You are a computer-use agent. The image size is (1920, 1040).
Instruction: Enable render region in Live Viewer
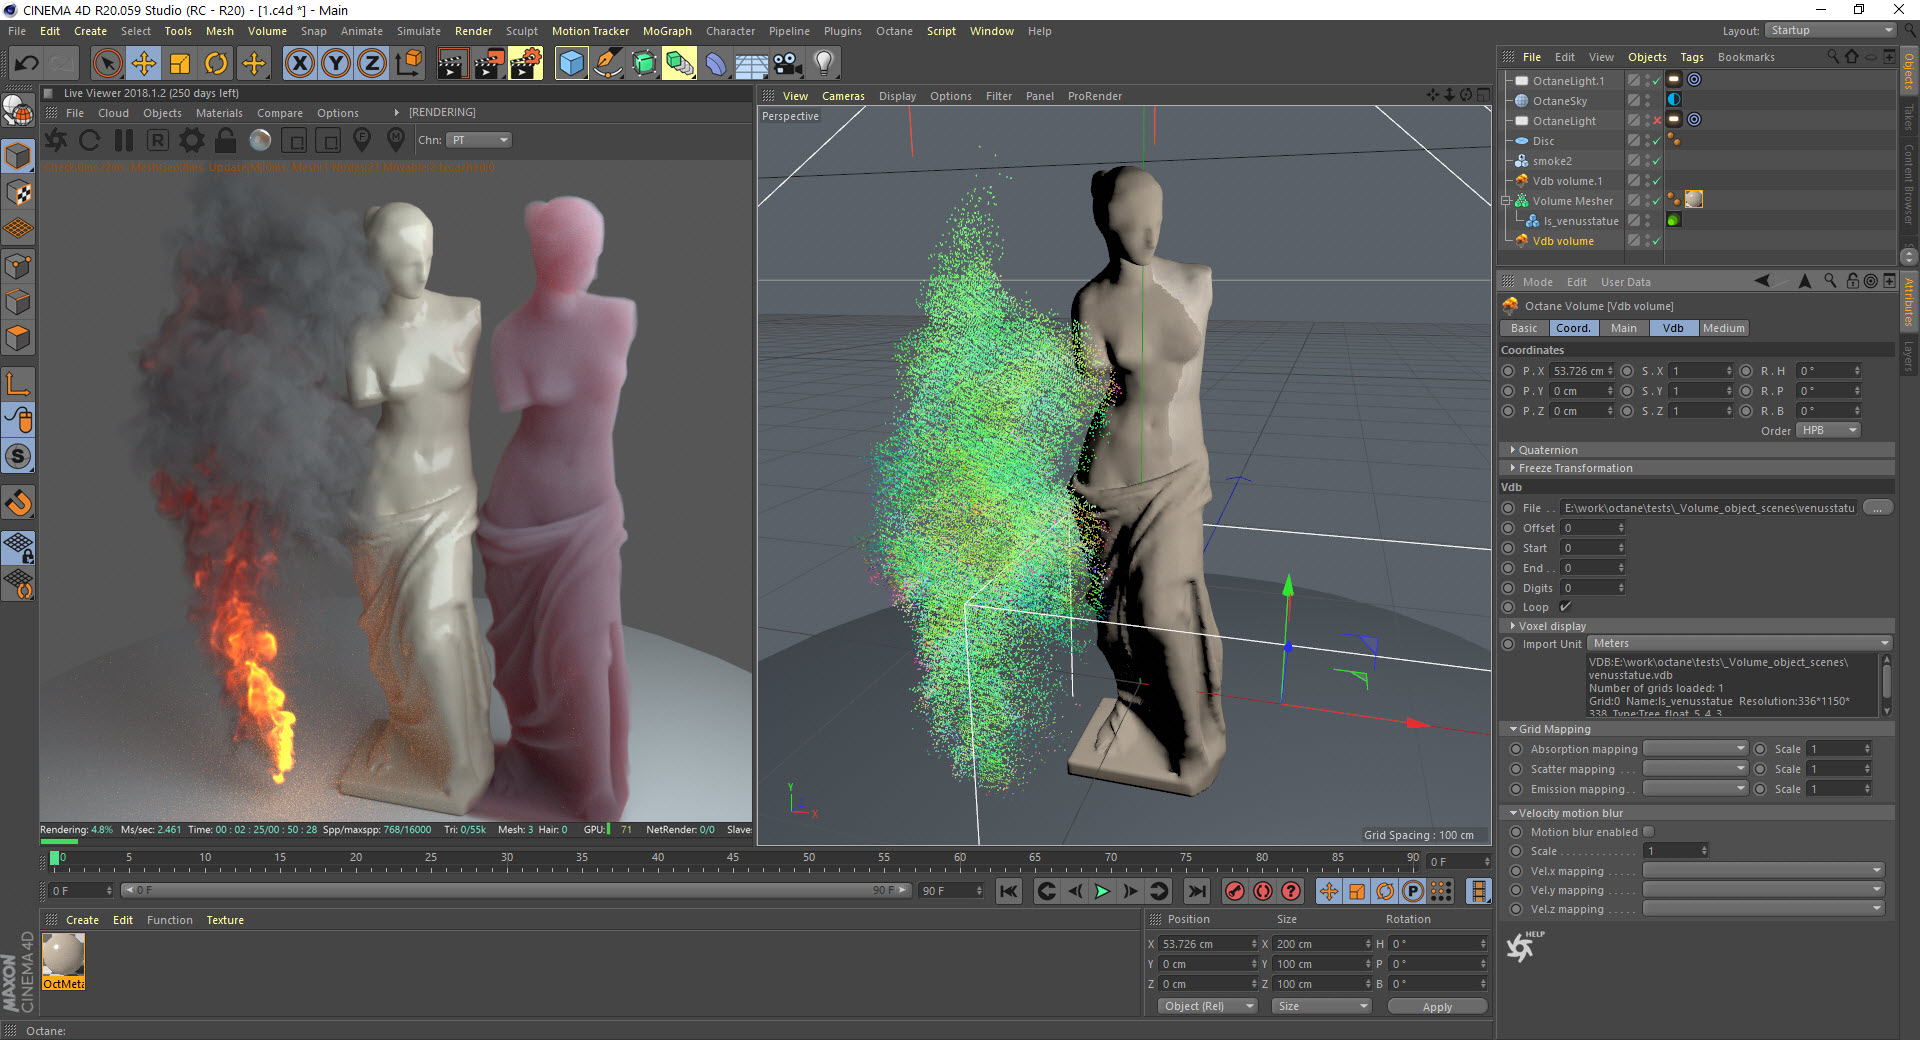294,140
